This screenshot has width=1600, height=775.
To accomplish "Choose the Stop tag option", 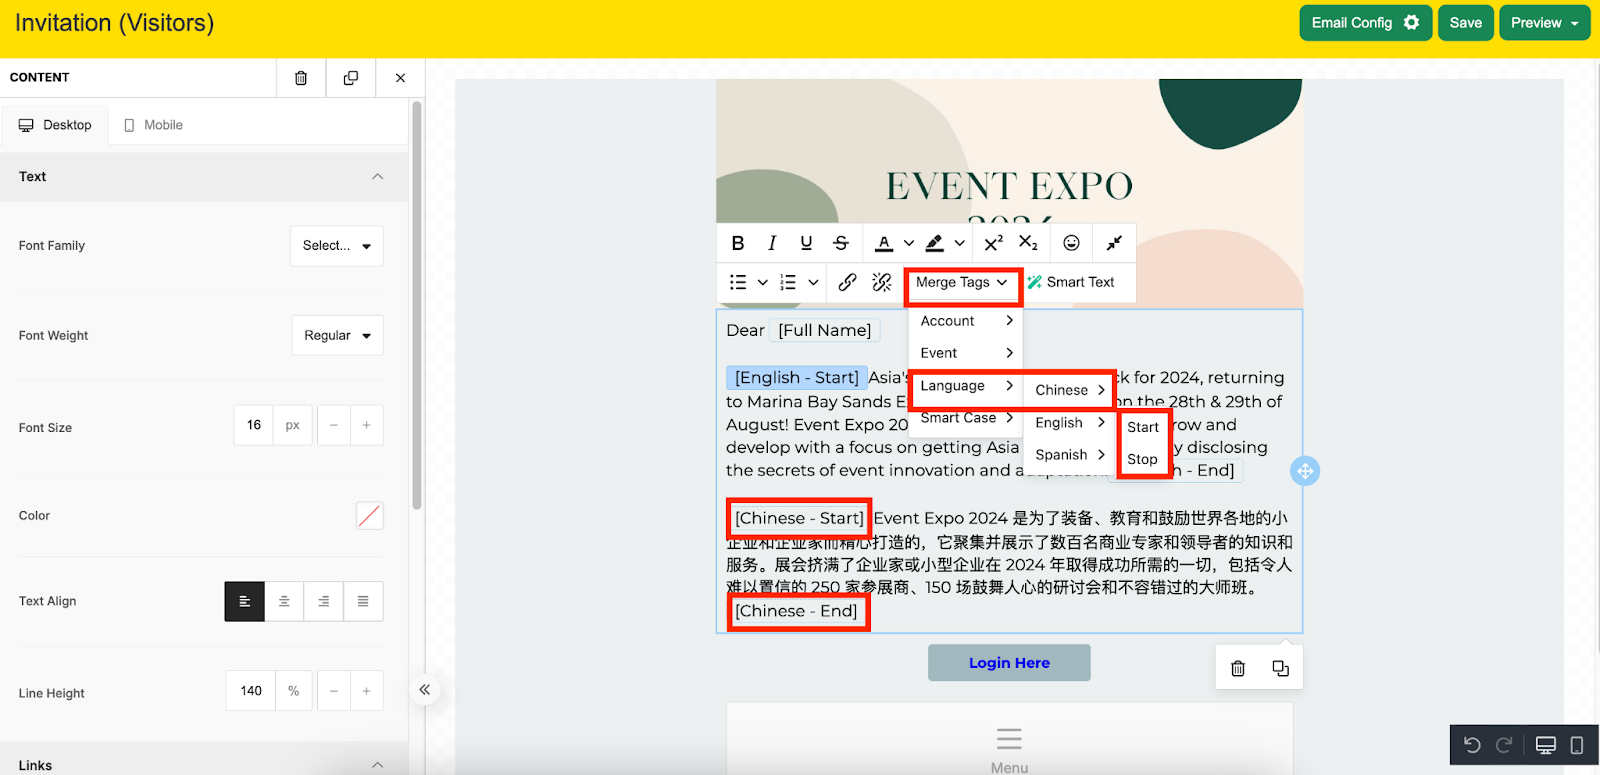I will pos(1143,460).
